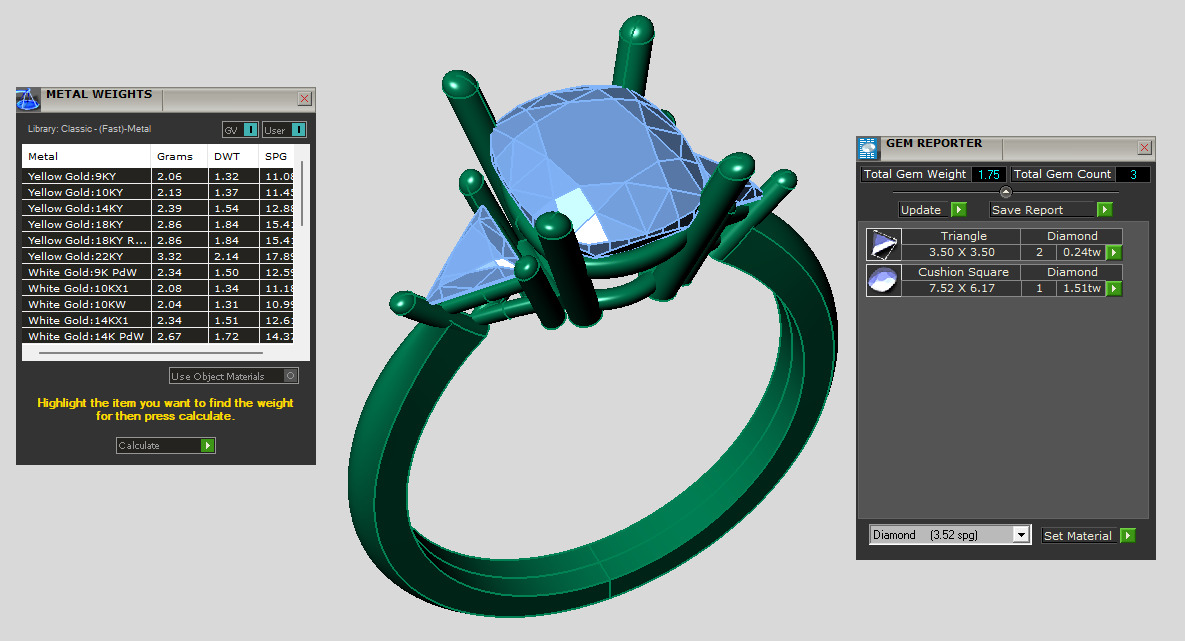Click the DWT column header
1185x641 pixels.
point(233,156)
